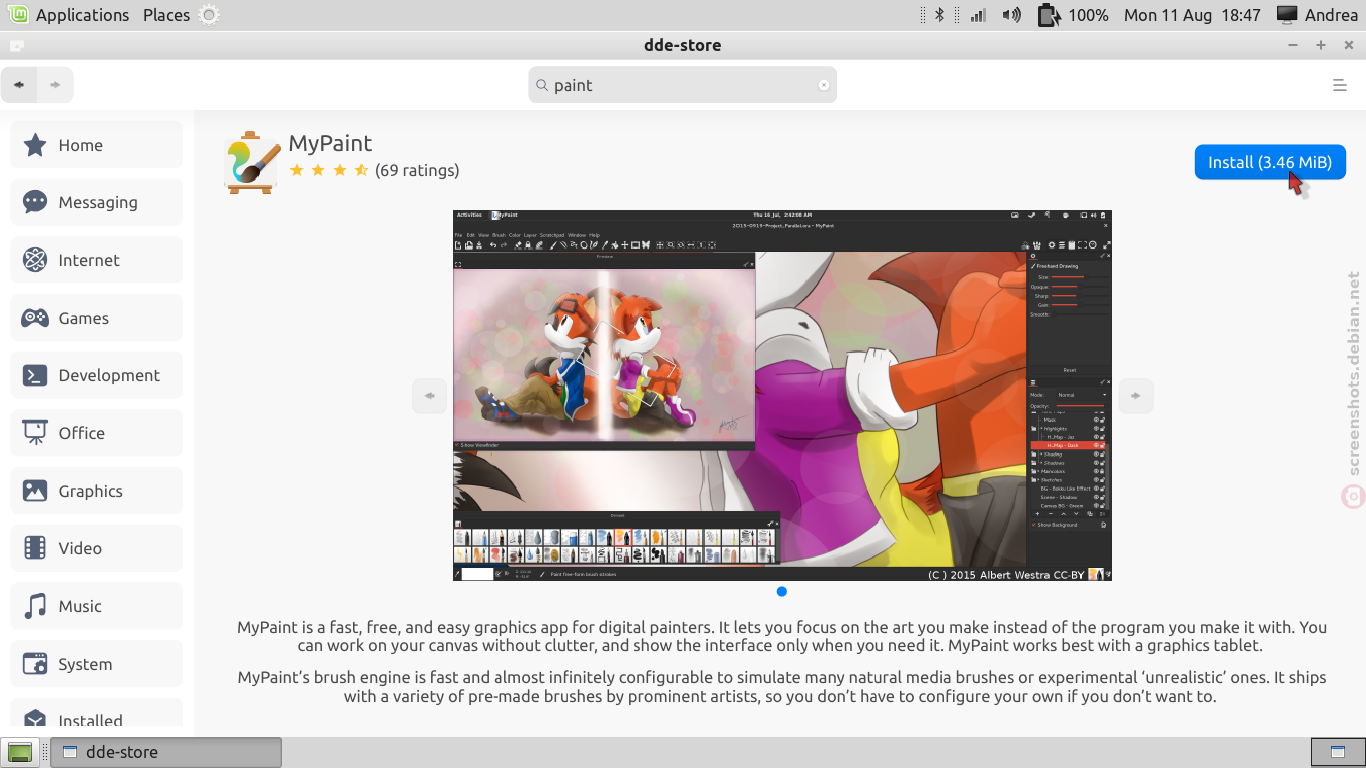The image size is (1366, 768).
Task: Open the hamburger main menu
Action: tap(1340, 85)
